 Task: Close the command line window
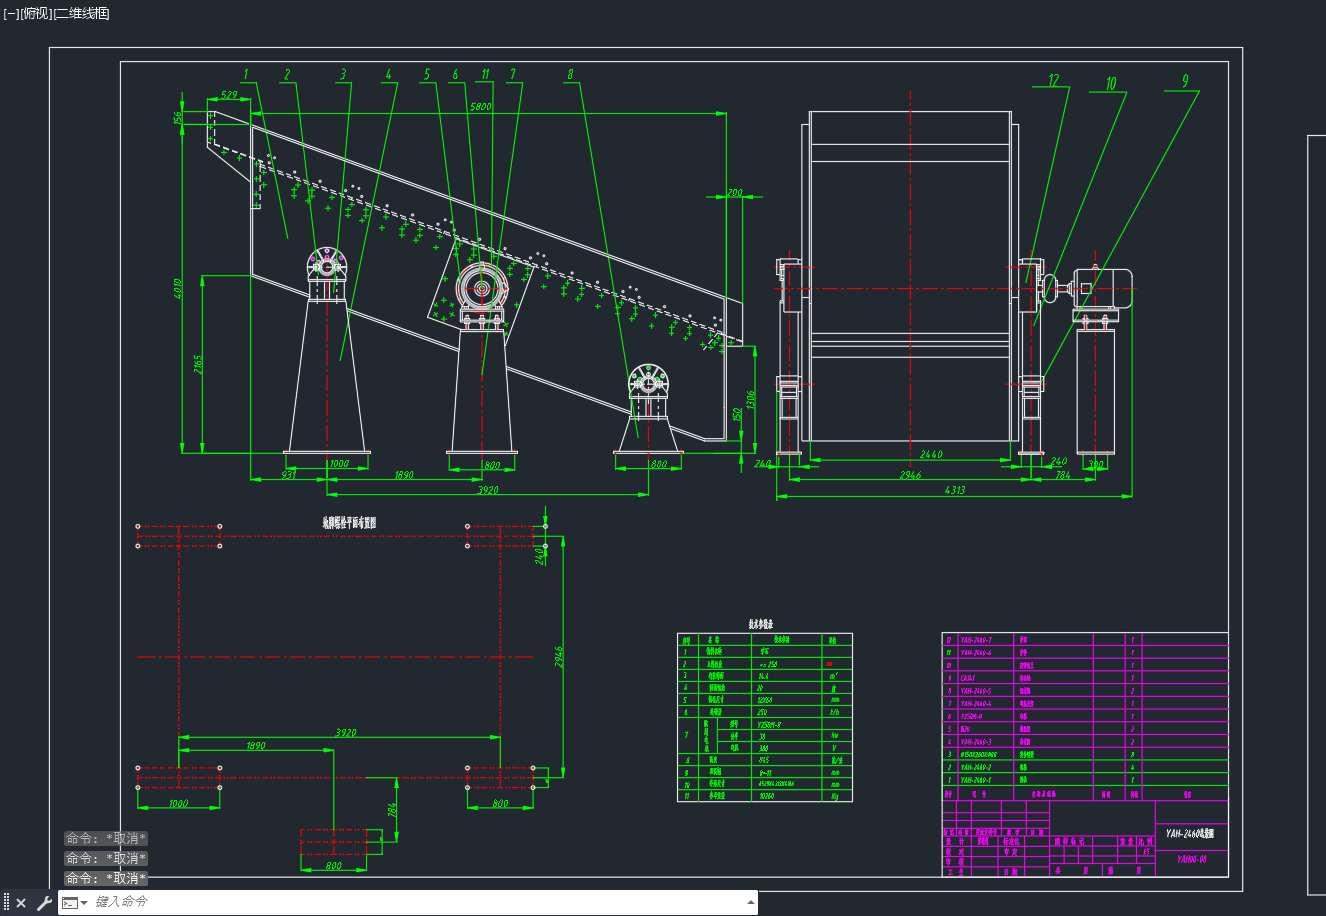coord(21,903)
